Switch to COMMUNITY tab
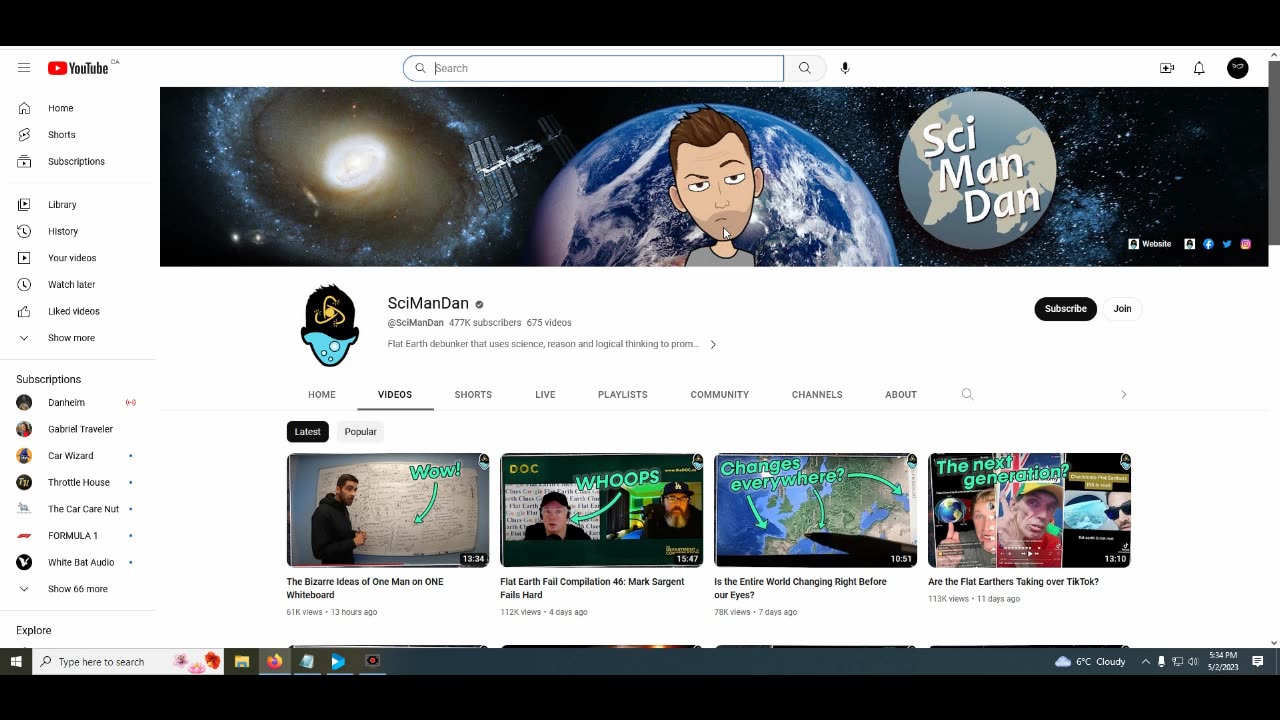This screenshot has width=1280, height=720. (x=720, y=395)
